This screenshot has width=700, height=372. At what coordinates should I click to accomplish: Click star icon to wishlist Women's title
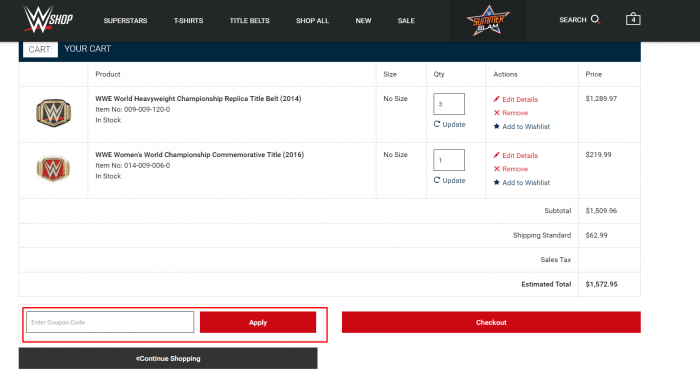tap(496, 182)
